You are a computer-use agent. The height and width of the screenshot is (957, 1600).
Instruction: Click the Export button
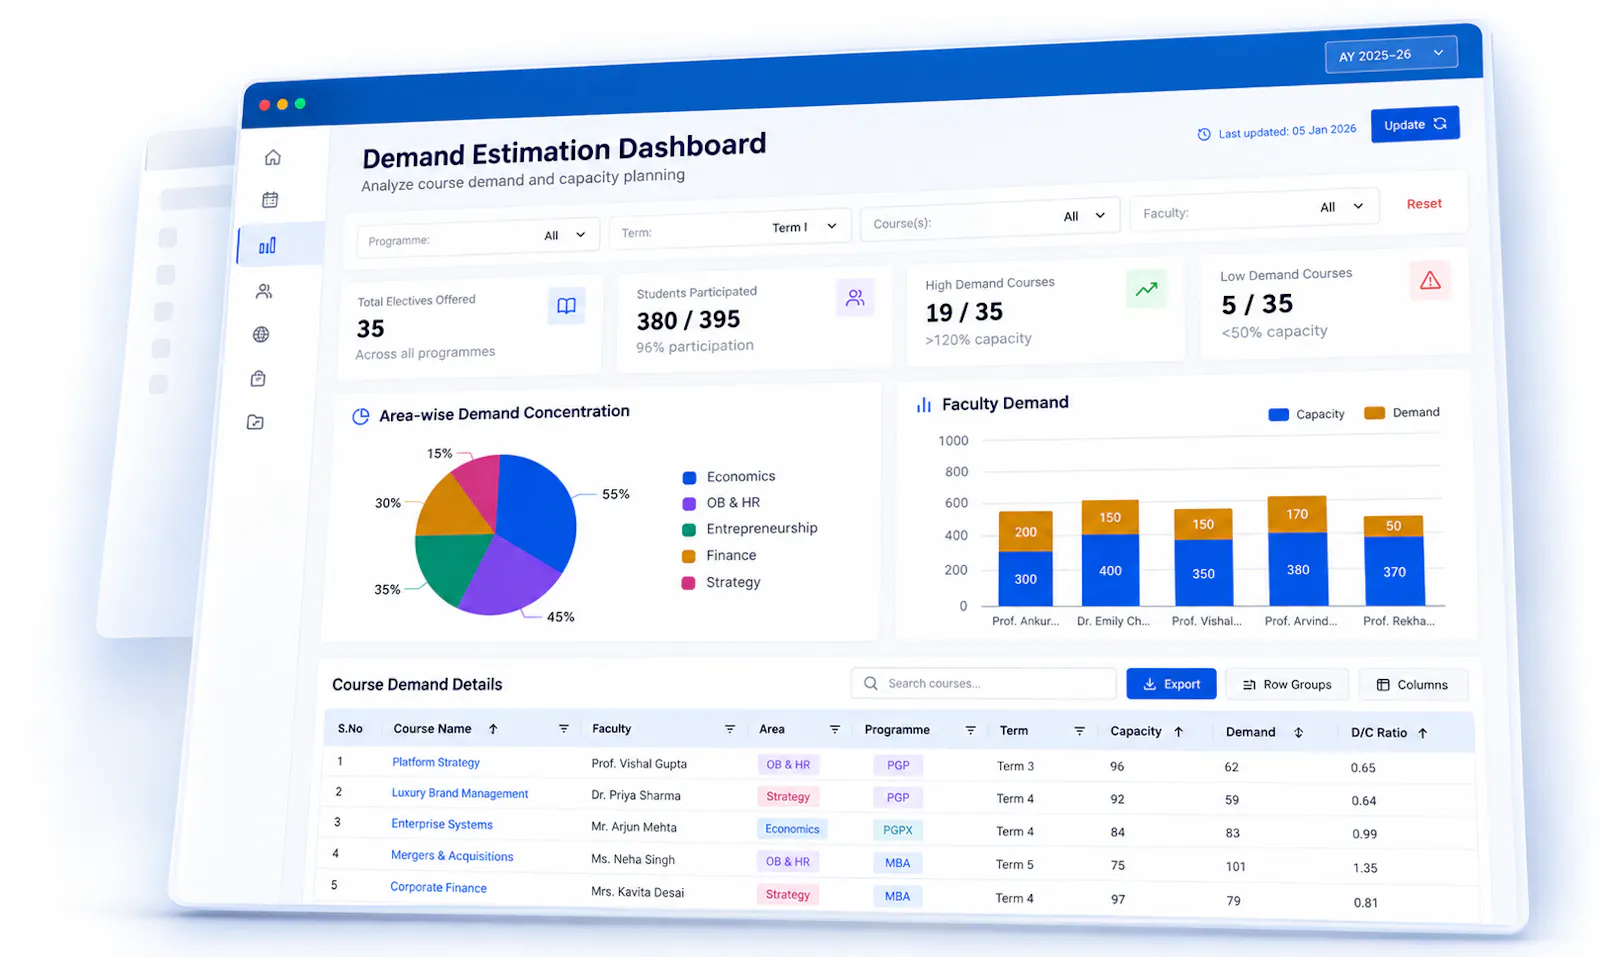coord(1171,684)
